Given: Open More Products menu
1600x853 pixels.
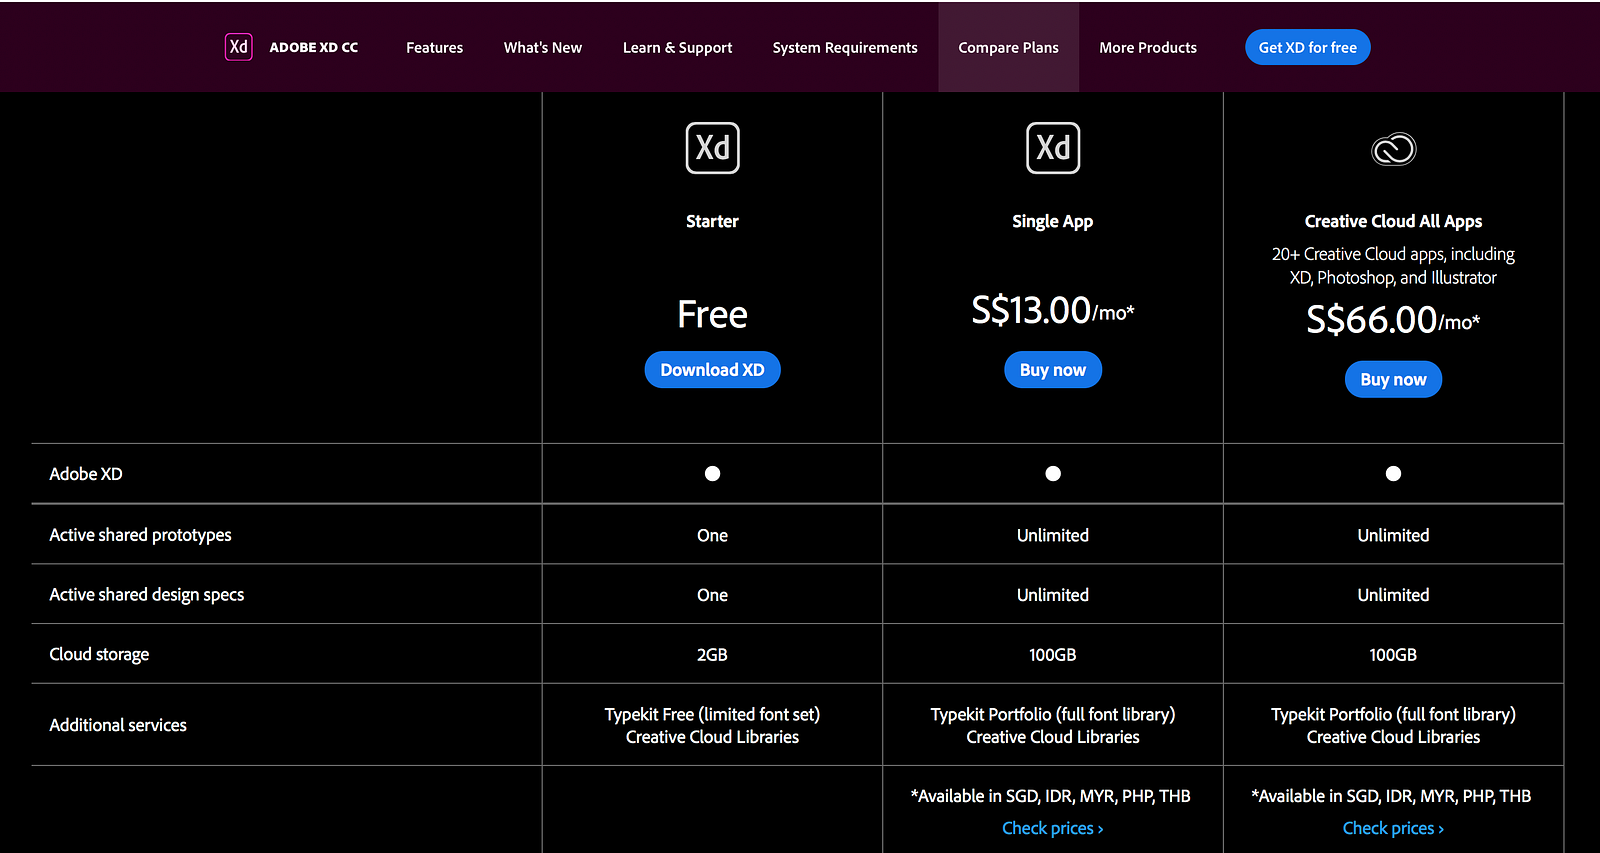Looking at the screenshot, I should click(1148, 47).
